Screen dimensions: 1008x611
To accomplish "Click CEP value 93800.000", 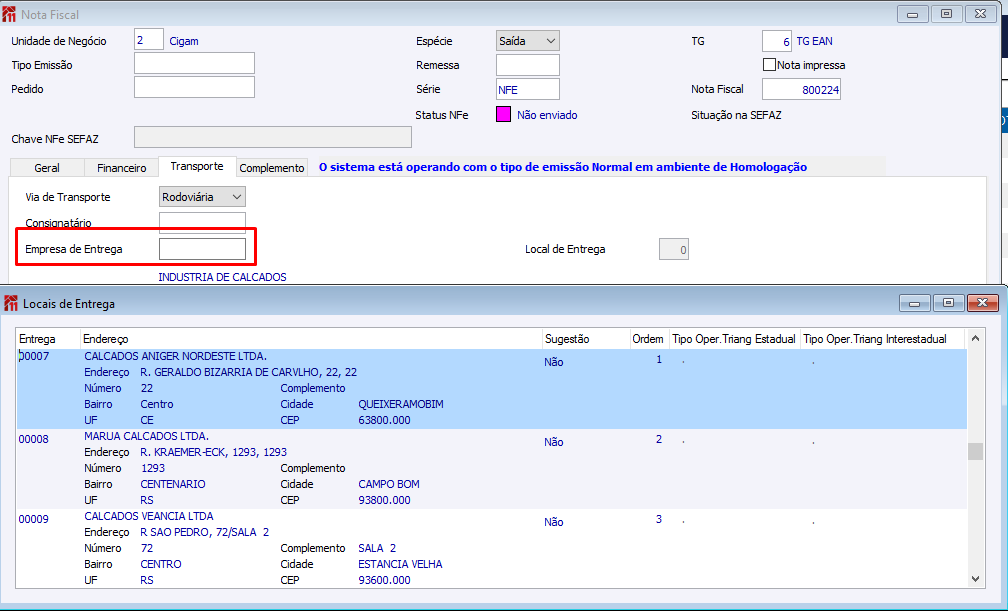I will click(384, 500).
